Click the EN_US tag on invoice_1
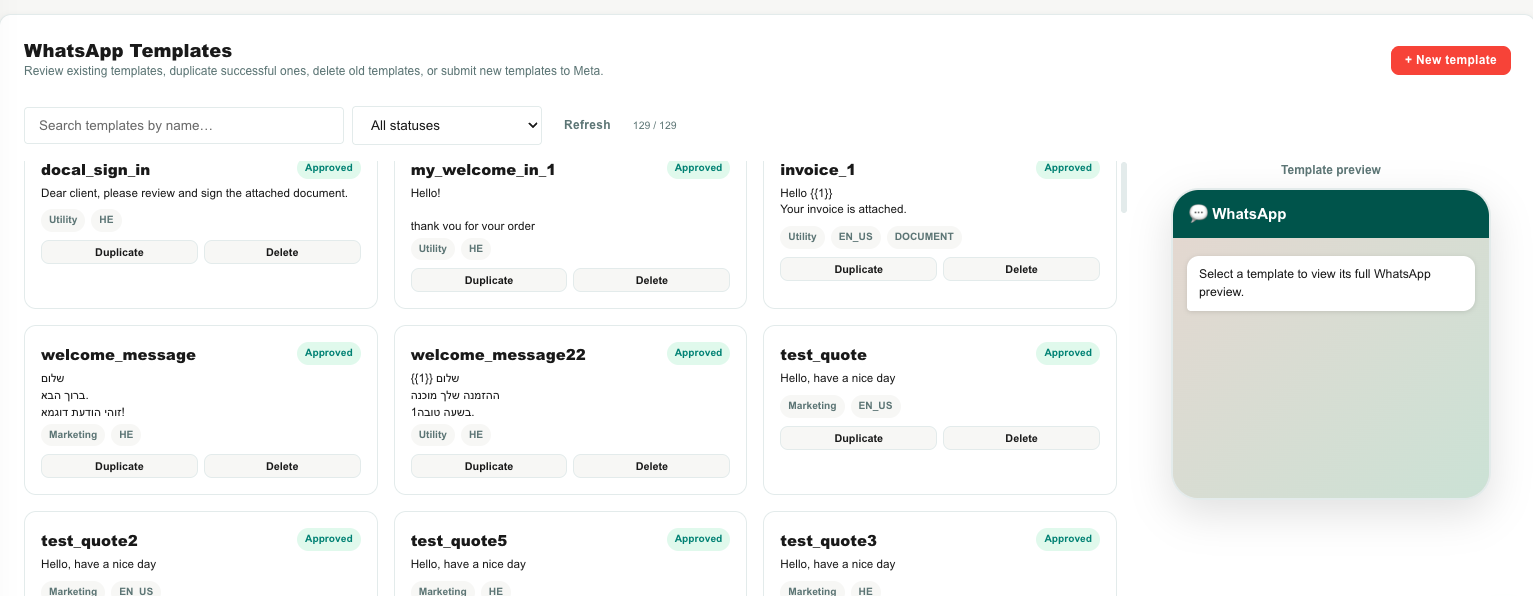Screen dimensions: 1533x596 pos(855,237)
